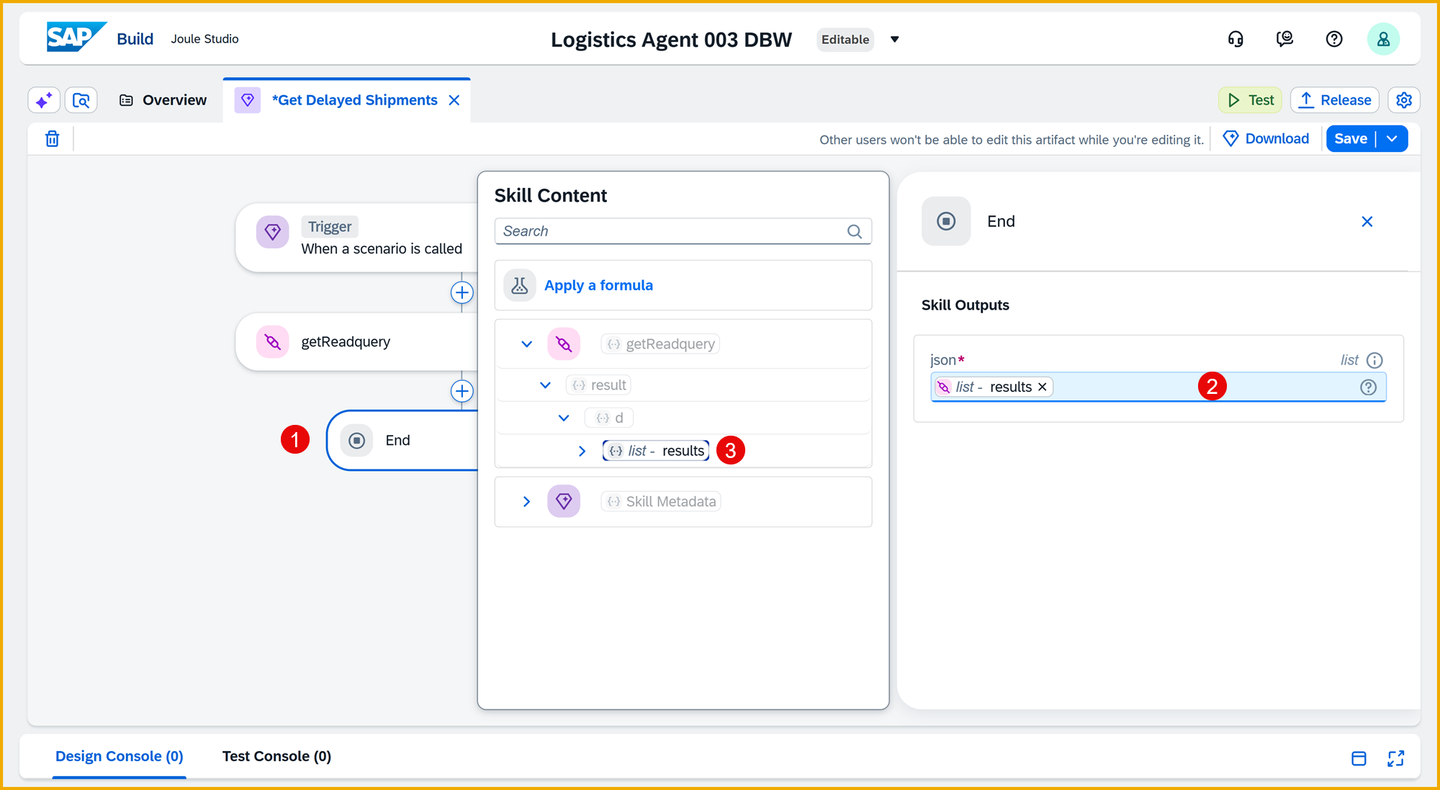Open the support headset icon

pyautogui.click(x=1236, y=39)
